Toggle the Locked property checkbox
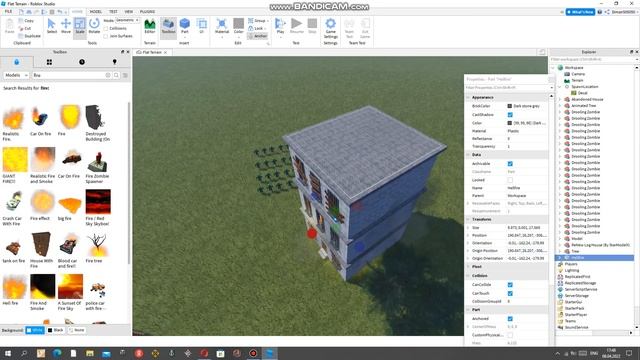 [510, 180]
